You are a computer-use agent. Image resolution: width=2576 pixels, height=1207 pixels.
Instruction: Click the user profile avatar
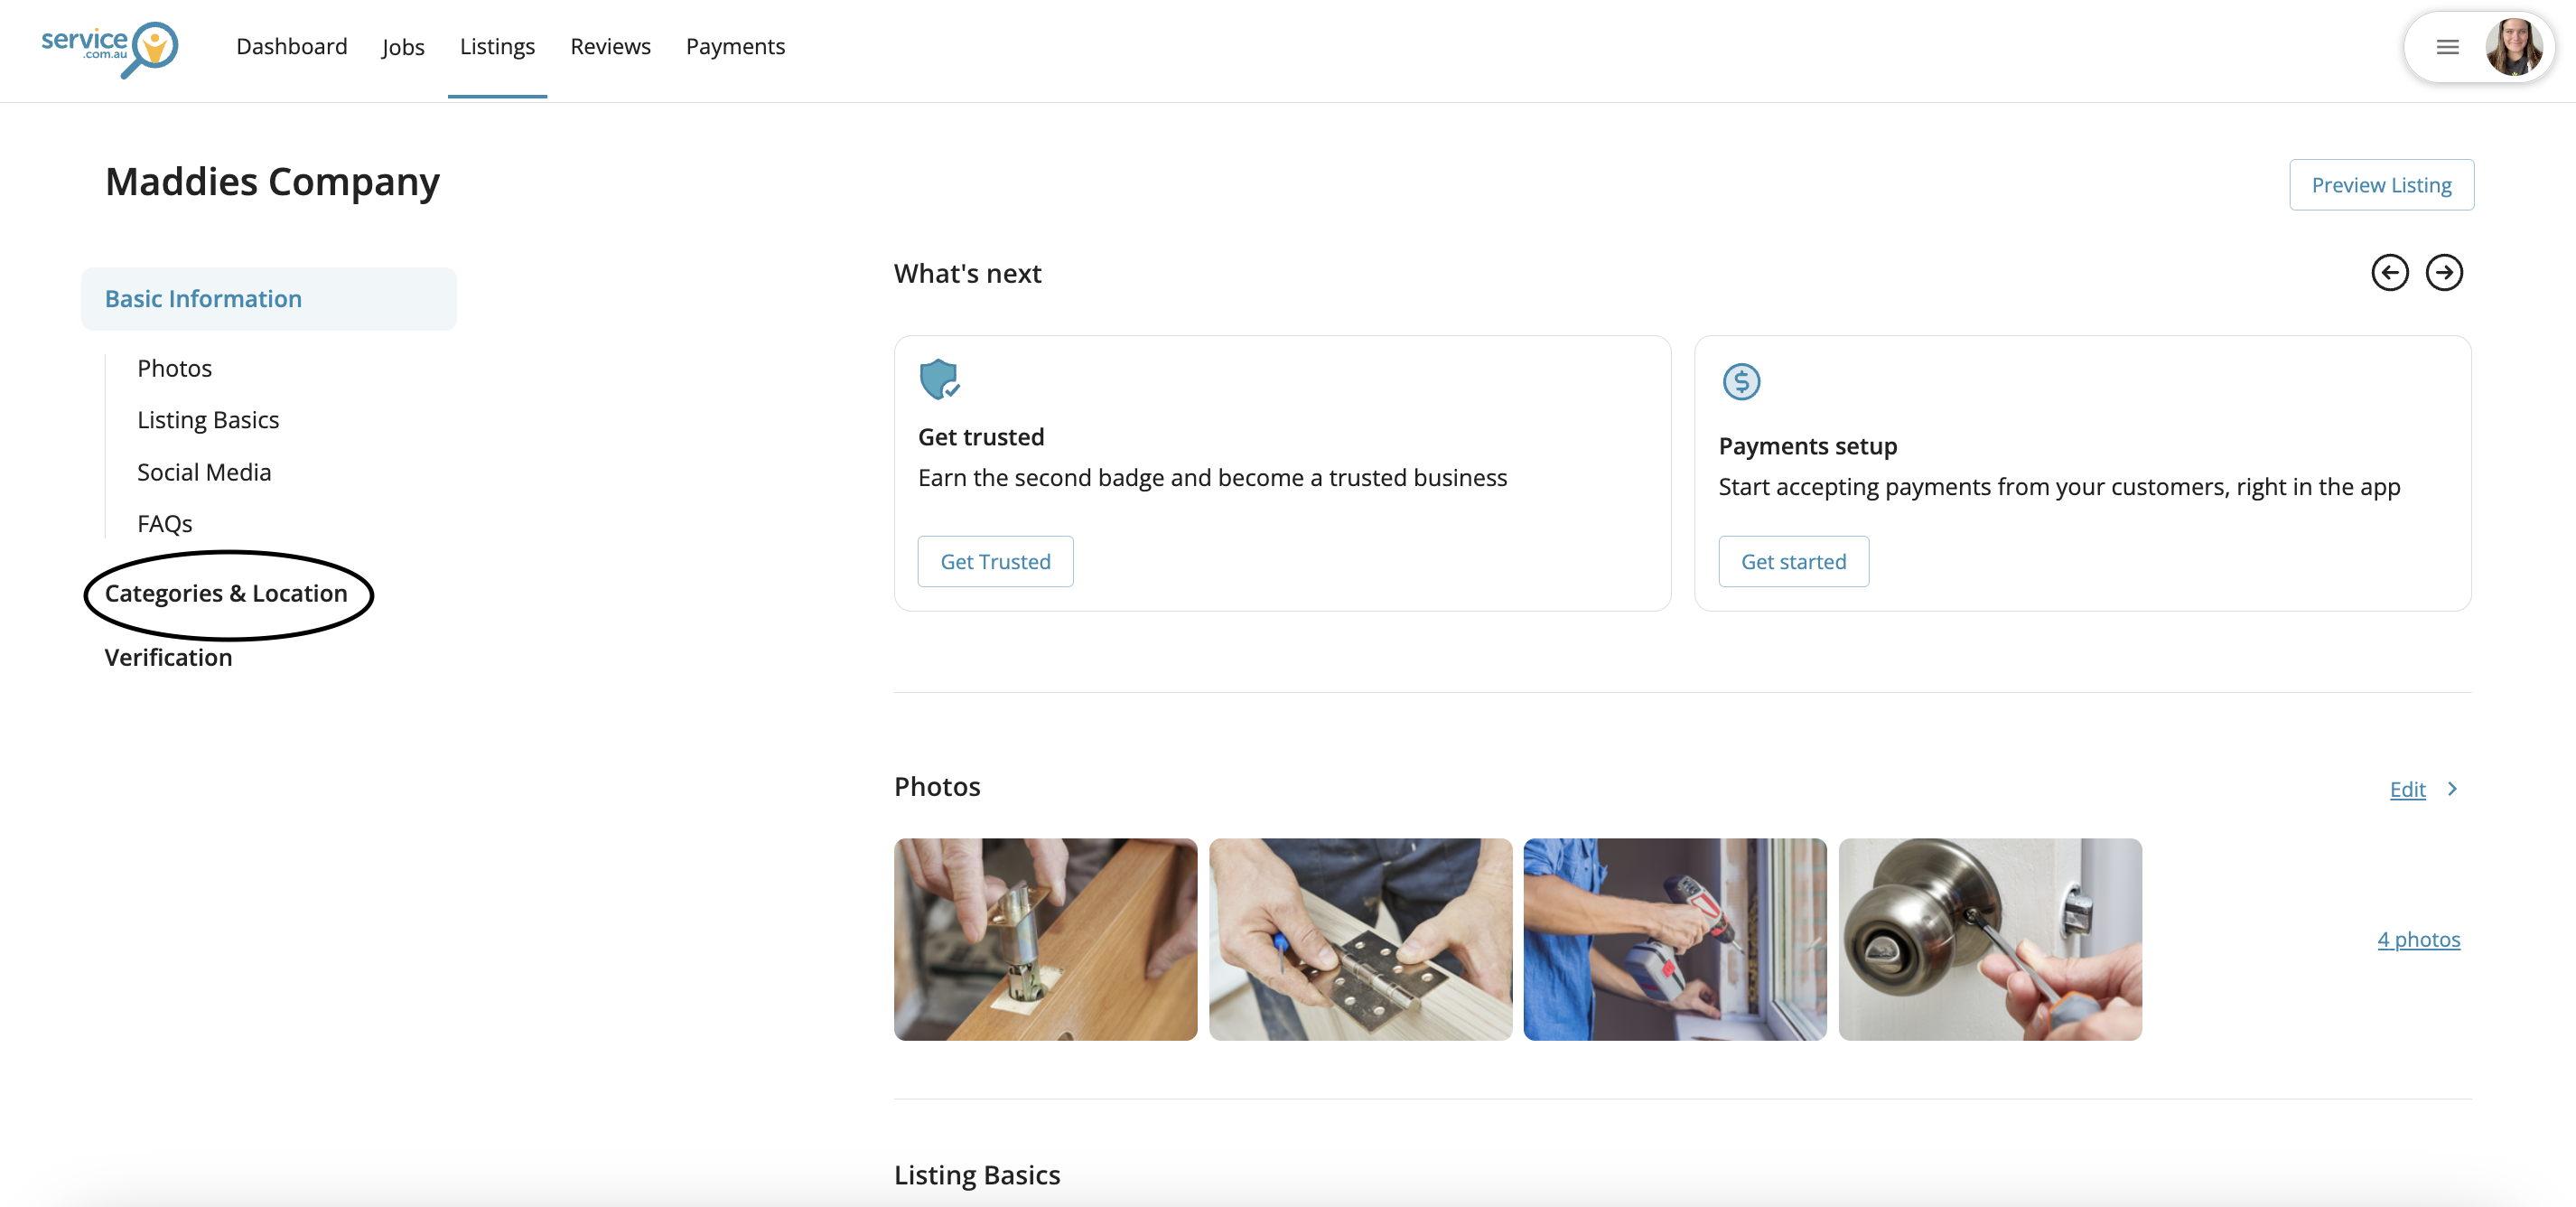pos(2513,47)
